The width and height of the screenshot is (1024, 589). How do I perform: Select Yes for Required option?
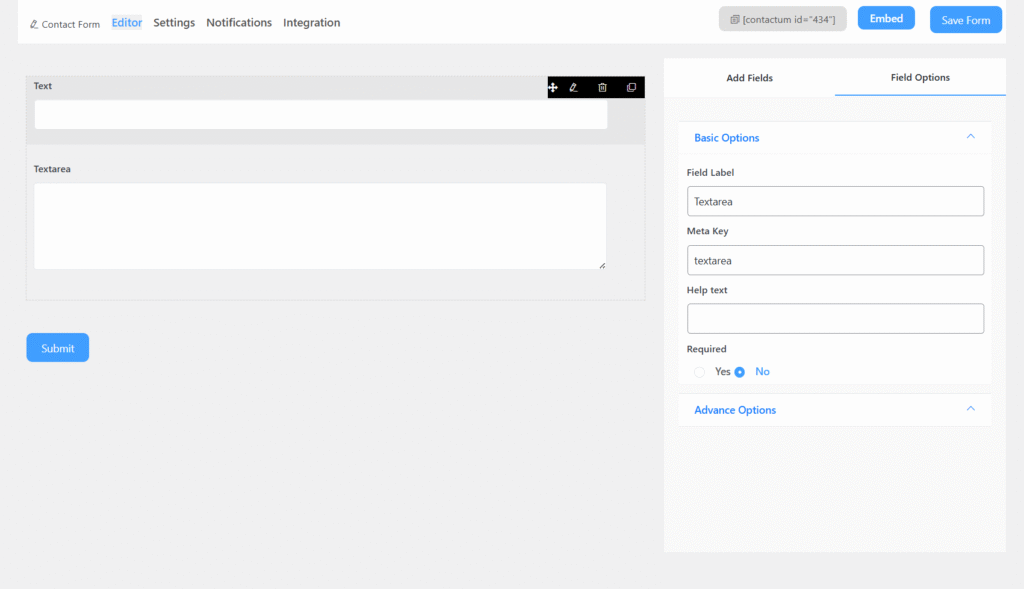point(700,372)
